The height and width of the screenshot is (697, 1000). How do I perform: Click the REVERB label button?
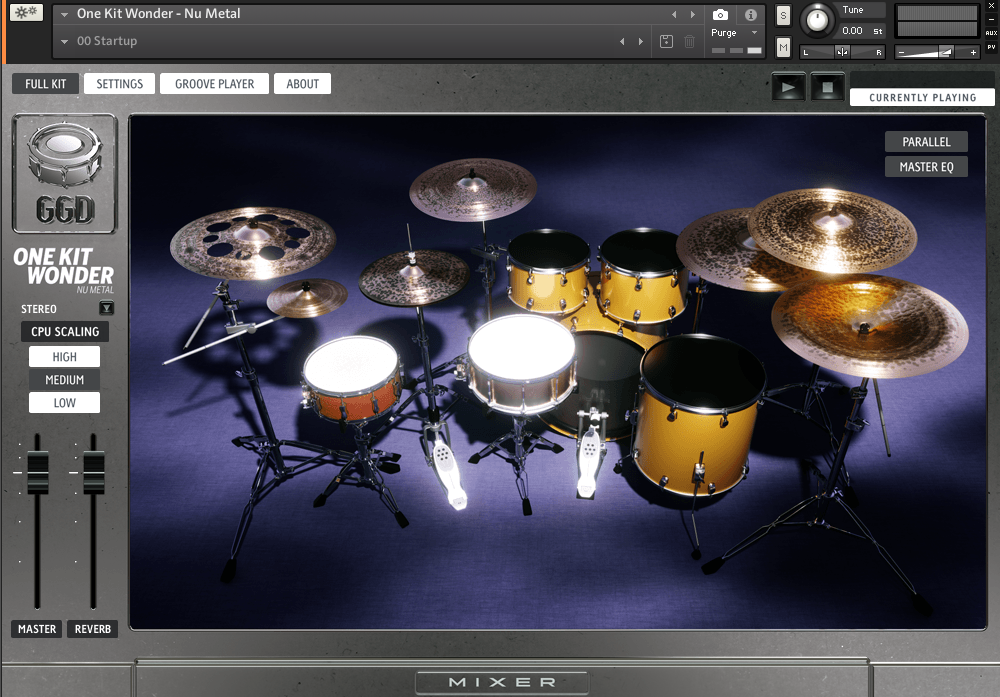coord(93,629)
